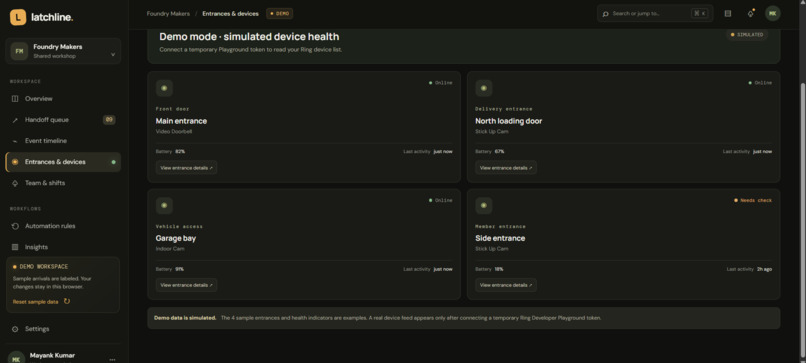
Task: Click the Automation rules icon
Action: (x=15, y=226)
